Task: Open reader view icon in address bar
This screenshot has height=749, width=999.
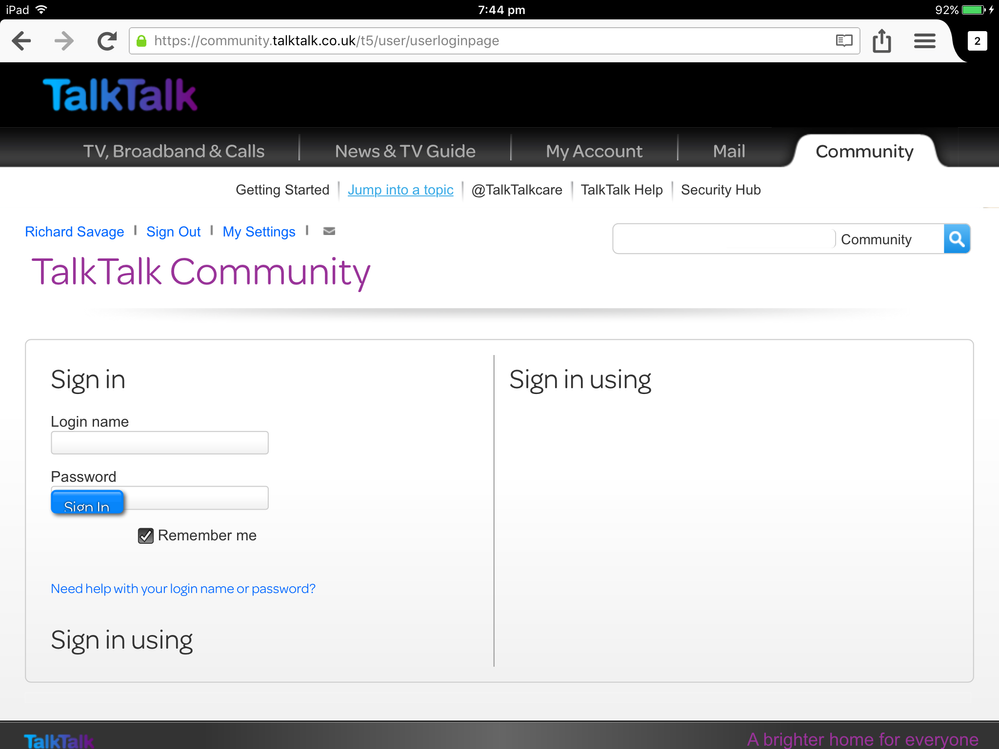Action: (844, 41)
